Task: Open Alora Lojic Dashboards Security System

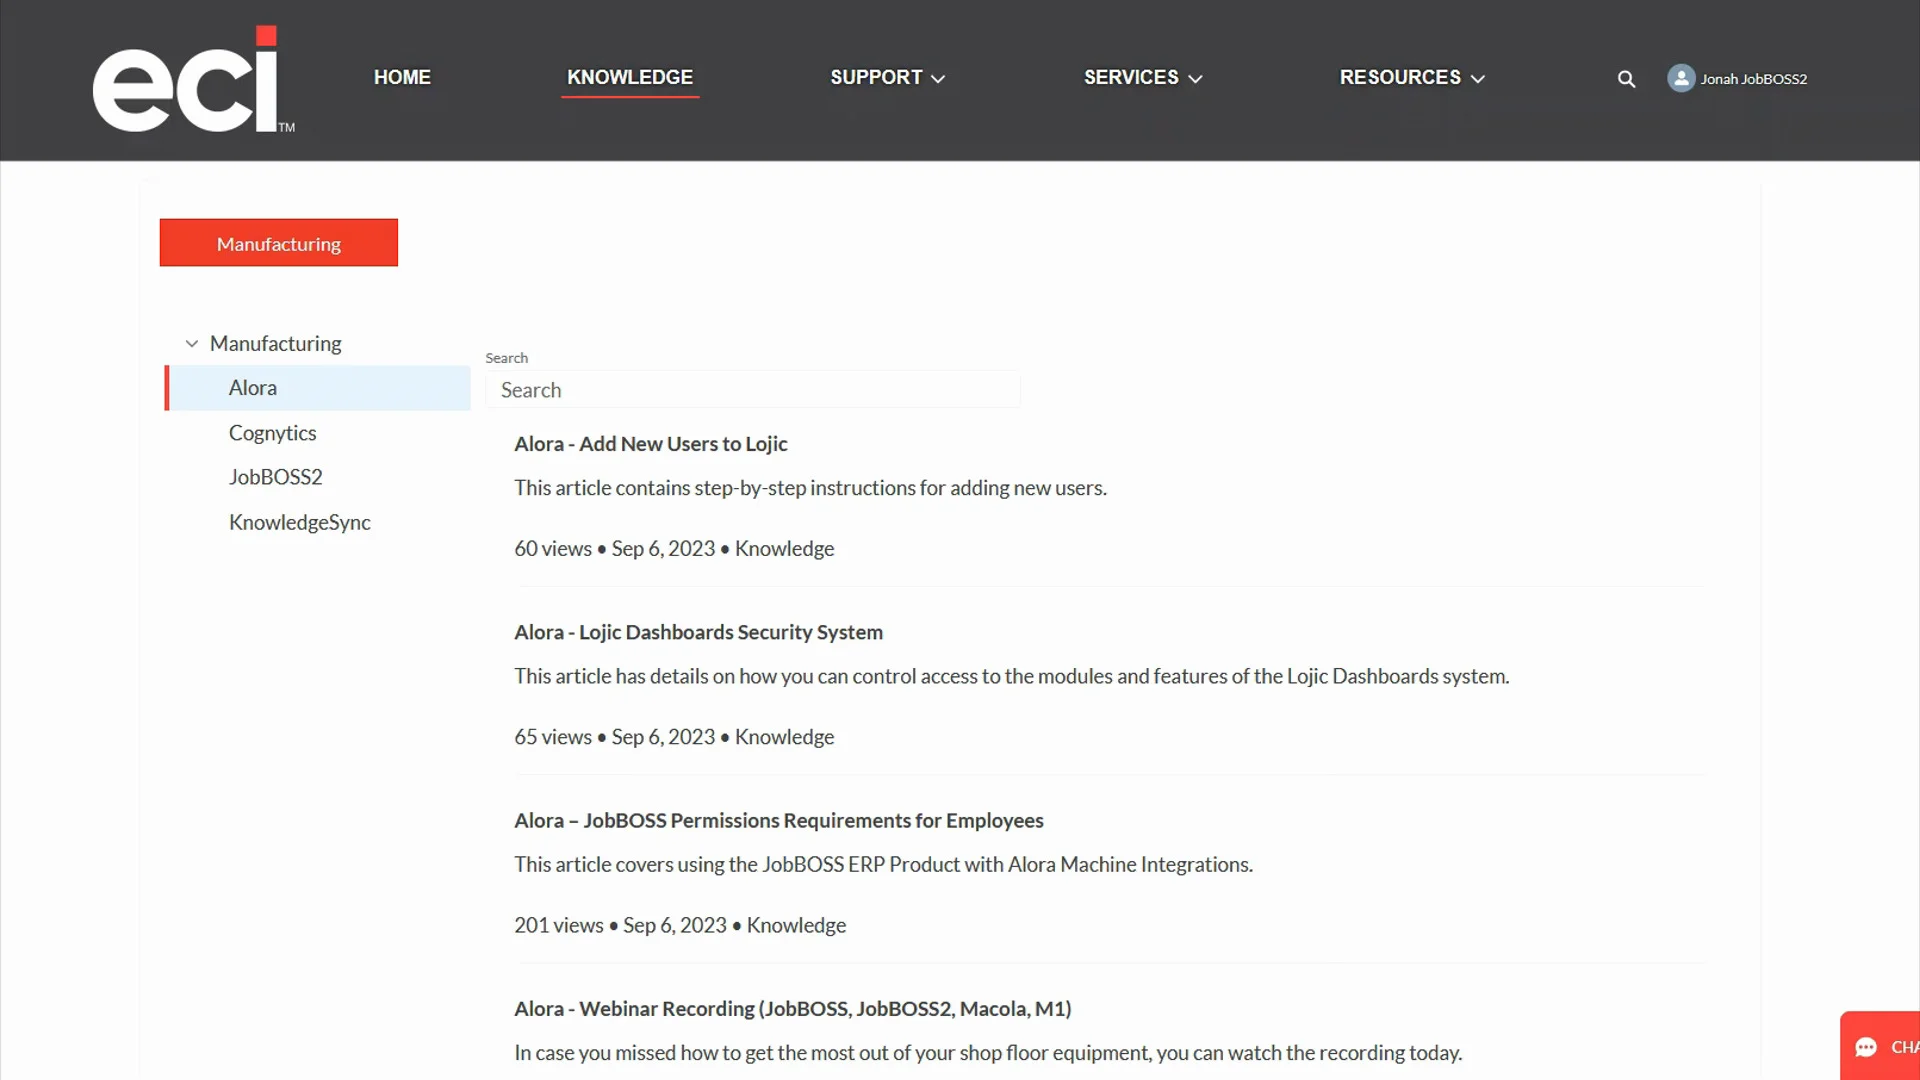Action: tap(699, 632)
